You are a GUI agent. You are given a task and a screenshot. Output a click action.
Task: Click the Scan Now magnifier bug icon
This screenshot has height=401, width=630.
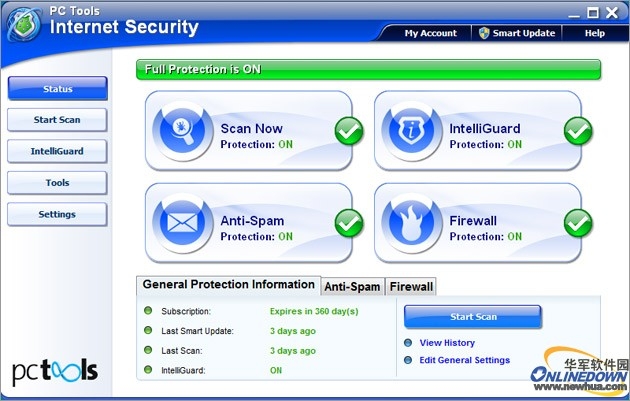click(x=183, y=131)
